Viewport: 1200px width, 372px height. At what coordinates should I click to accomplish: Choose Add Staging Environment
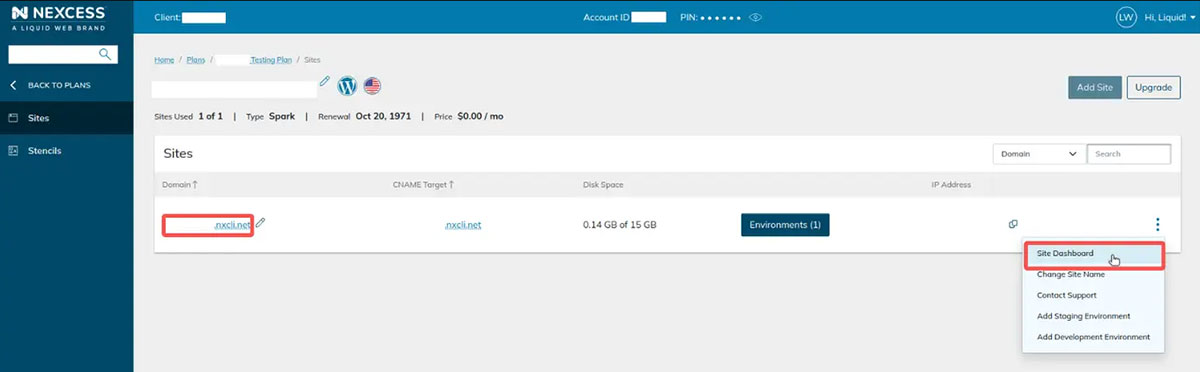coord(1084,316)
